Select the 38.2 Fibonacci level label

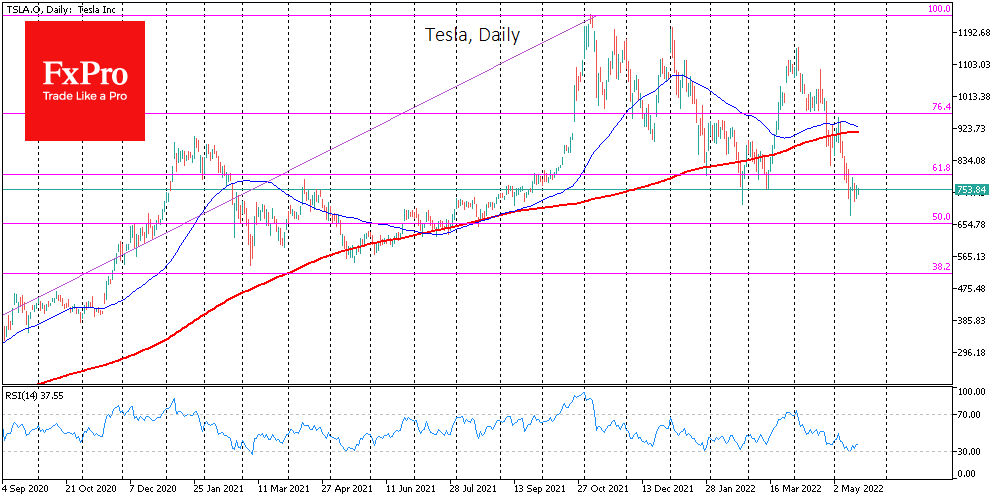(x=940, y=267)
